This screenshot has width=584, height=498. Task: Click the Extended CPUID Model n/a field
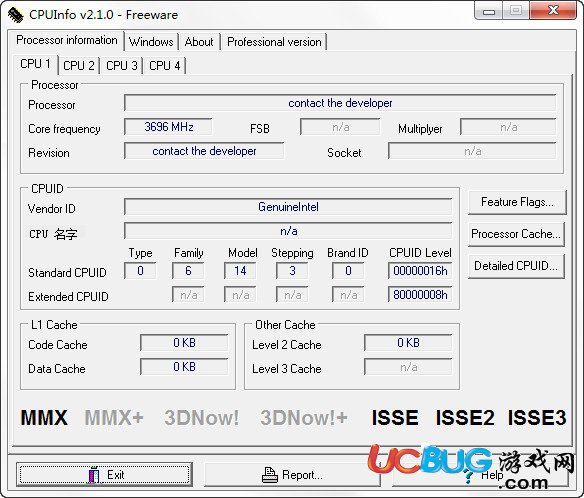[240, 295]
